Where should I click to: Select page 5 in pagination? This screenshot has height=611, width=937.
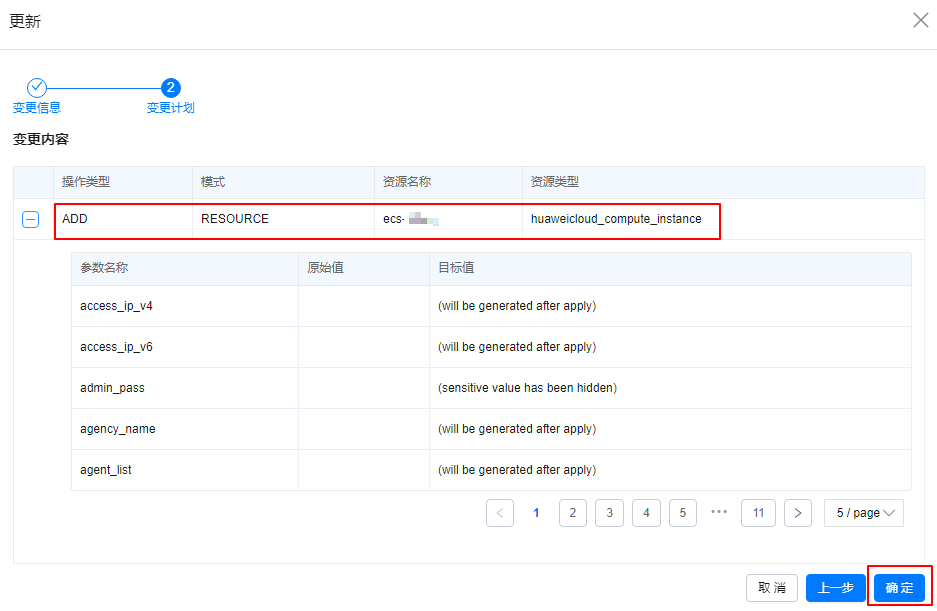click(x=682, y=513)
